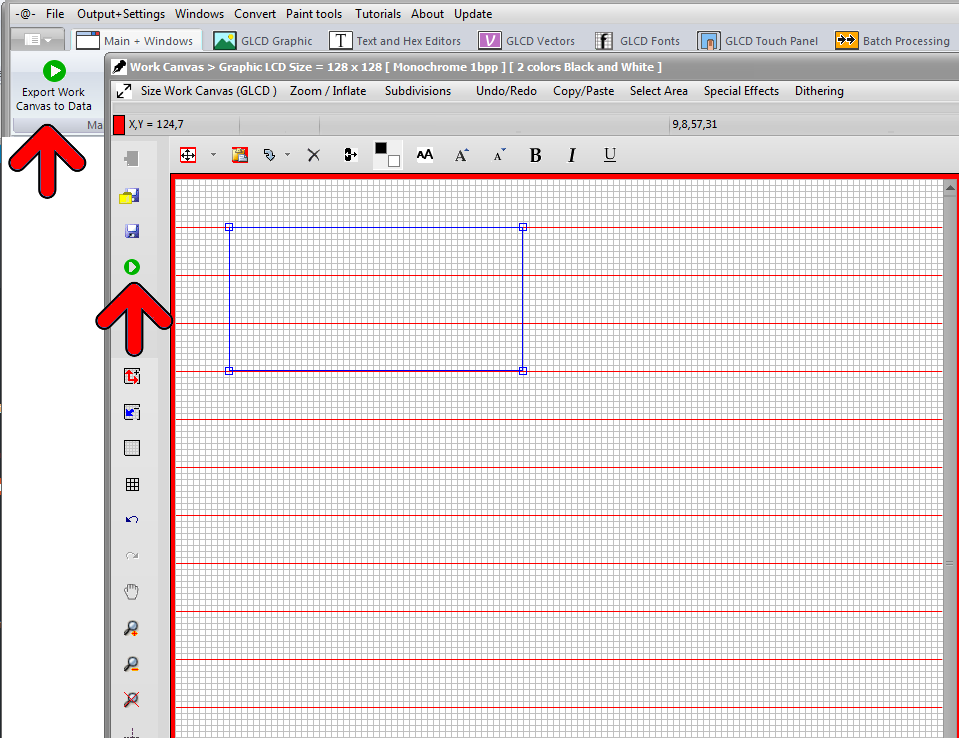This screenshot has width=959, height=738.
Task: Open dropdown arrow next to move-arrows icon
Action: [x=213, y=155]
